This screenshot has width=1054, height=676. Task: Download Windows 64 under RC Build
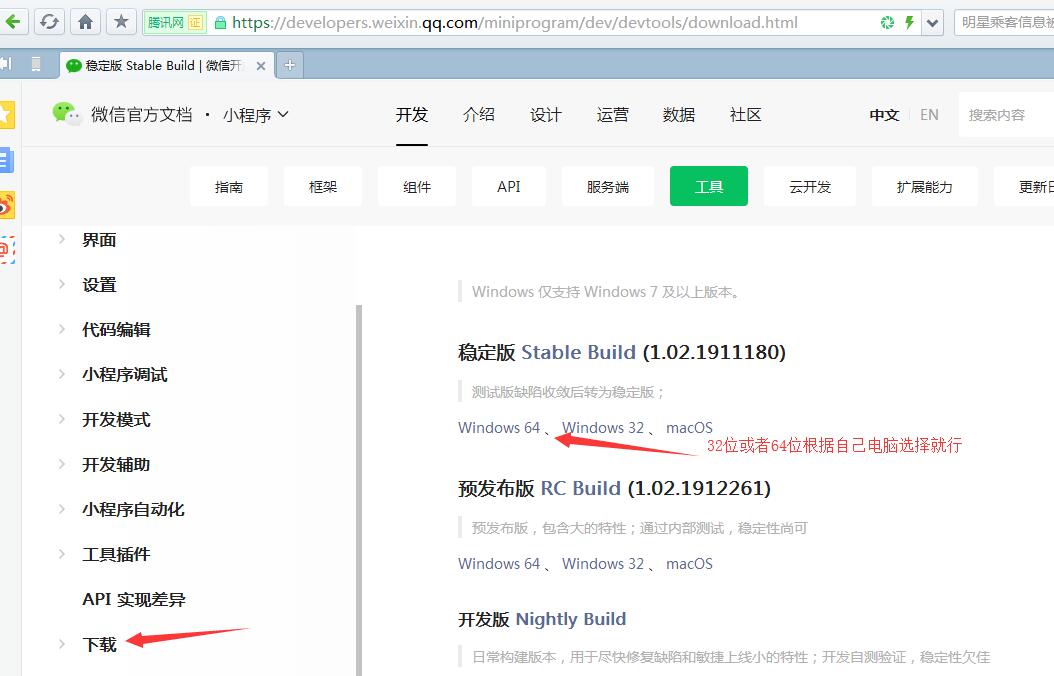pyautogui.click(x=499, y=564)
